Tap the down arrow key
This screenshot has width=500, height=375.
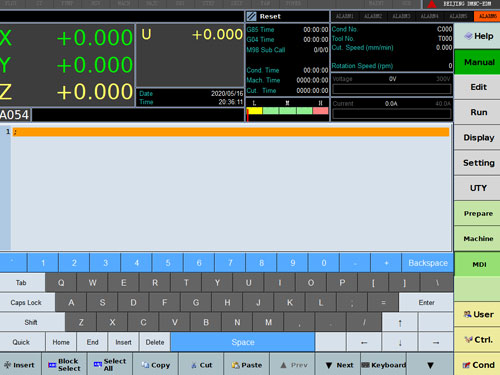point(400,342)
